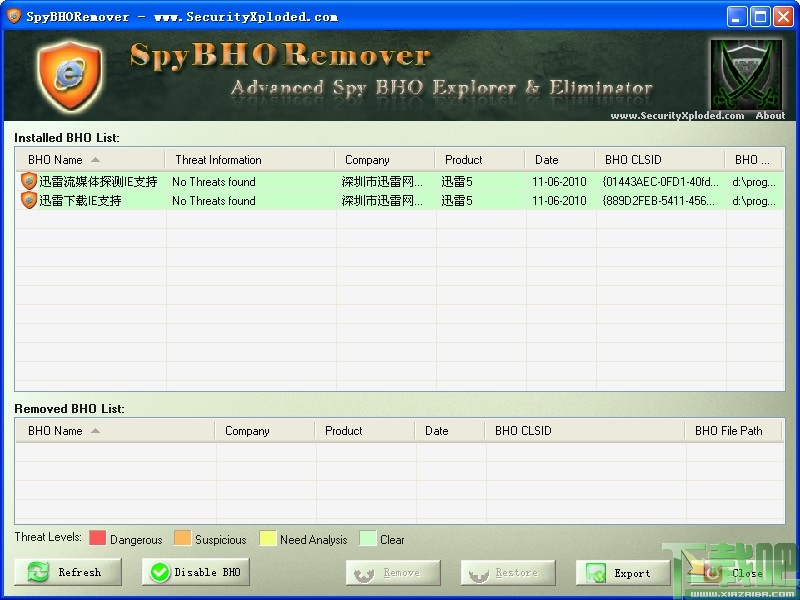Click the green arrows Refresh icon
800x600 pixels.
click(x=38, y=572)
